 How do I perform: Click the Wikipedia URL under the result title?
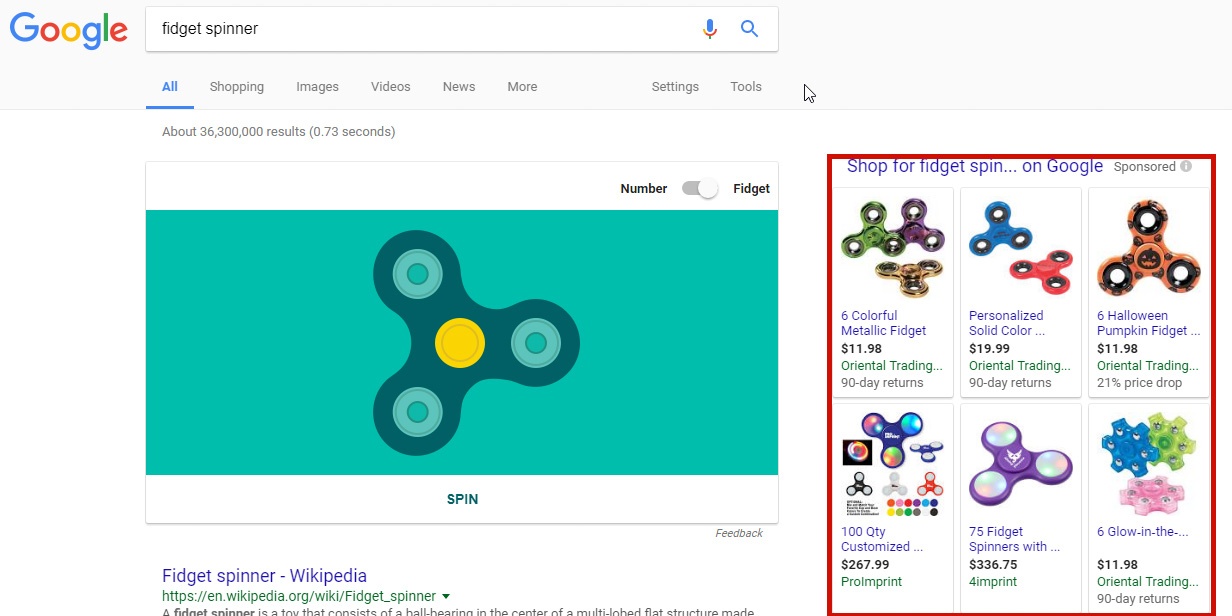tap(299, 596)
